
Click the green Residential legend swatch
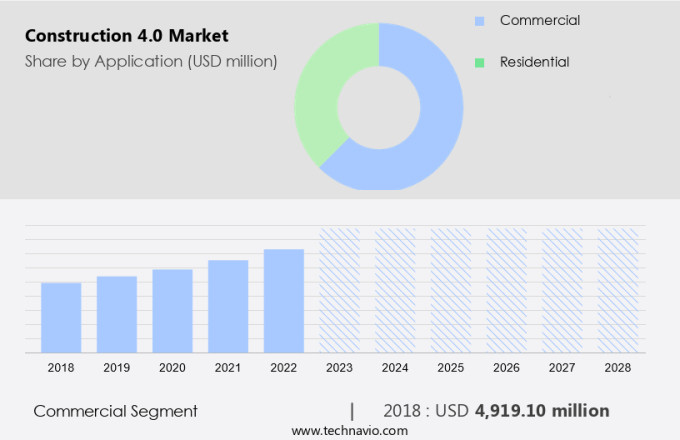480,63
